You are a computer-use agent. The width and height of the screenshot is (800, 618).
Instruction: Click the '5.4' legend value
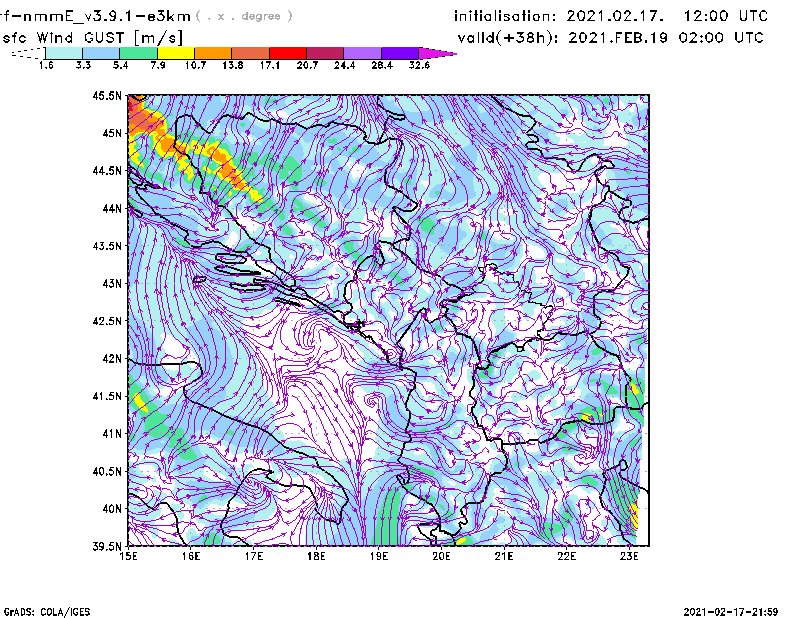(x=120, y=65)
